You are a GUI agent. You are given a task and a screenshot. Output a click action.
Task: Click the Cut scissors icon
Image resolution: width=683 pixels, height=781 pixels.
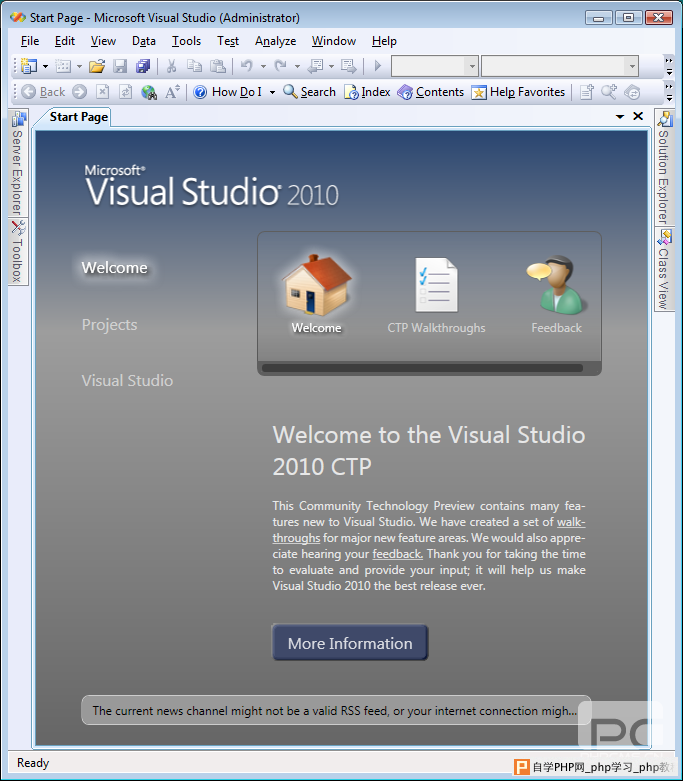(171, 66)
